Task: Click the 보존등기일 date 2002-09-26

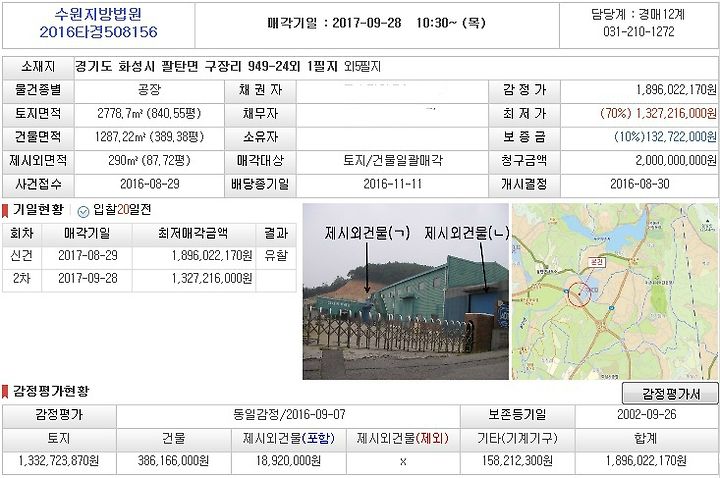Action: [647, 415]
